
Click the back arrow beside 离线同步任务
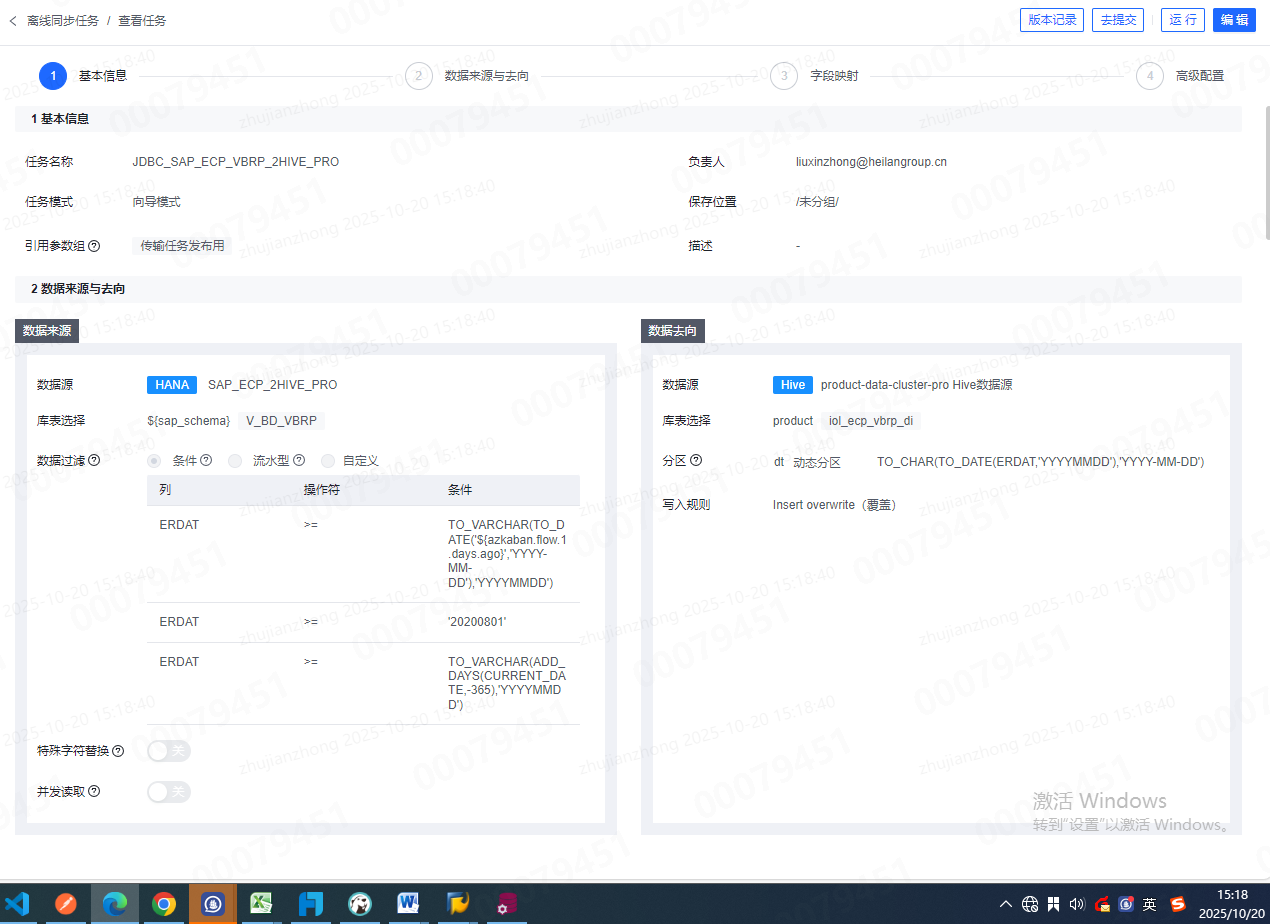coord(13,20)
